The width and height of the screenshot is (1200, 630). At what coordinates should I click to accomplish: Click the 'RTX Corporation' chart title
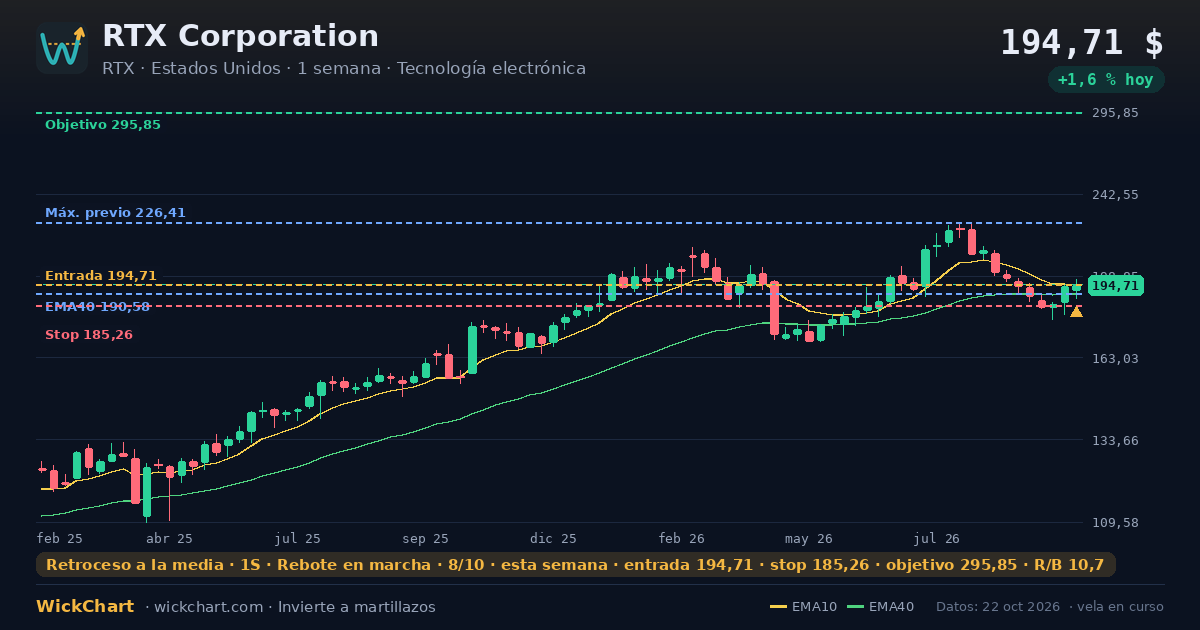click(240, 36)
